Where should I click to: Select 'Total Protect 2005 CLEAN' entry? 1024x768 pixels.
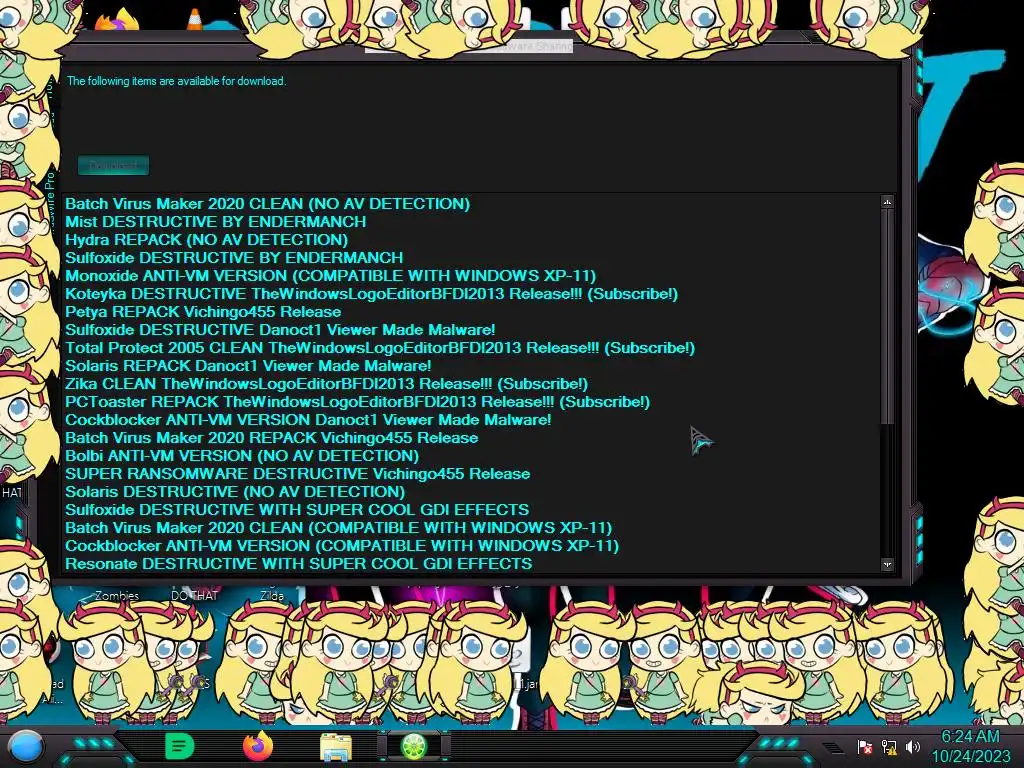(379, 348)
